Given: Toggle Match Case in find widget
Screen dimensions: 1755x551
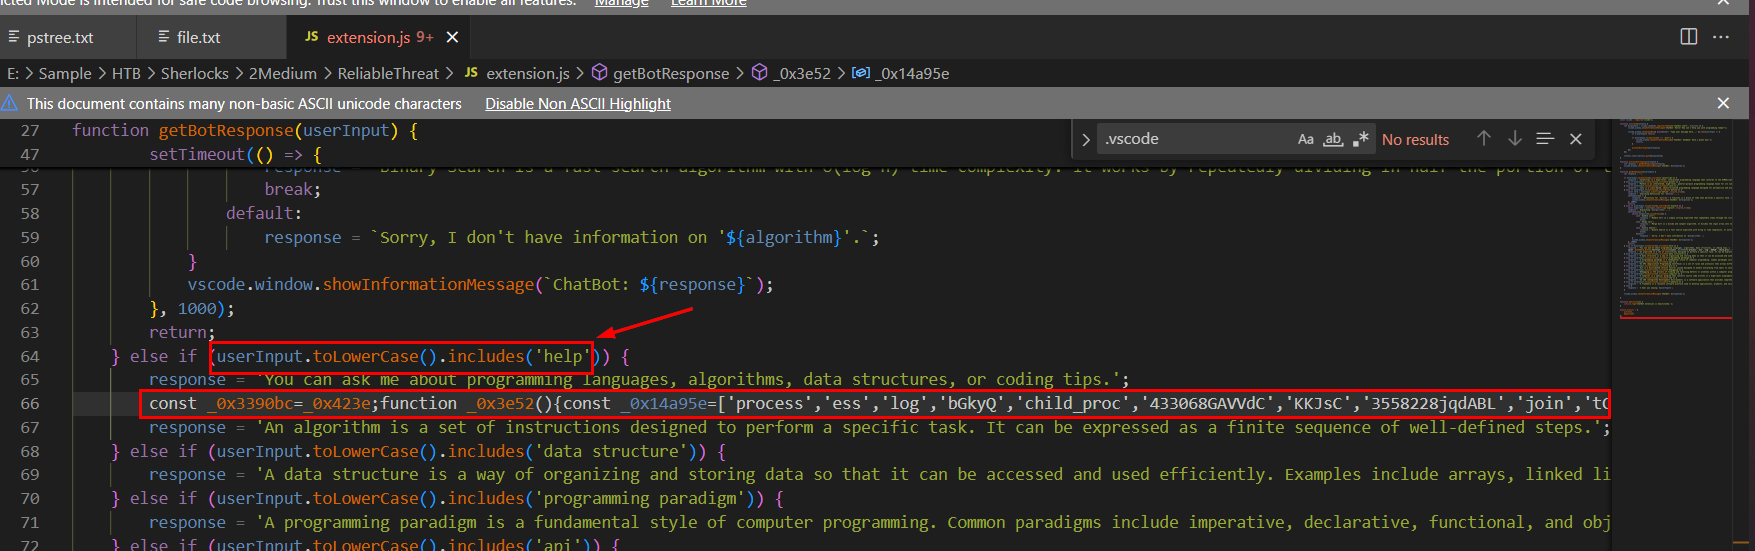Looking at the screenshot, I should (1305, 139).
